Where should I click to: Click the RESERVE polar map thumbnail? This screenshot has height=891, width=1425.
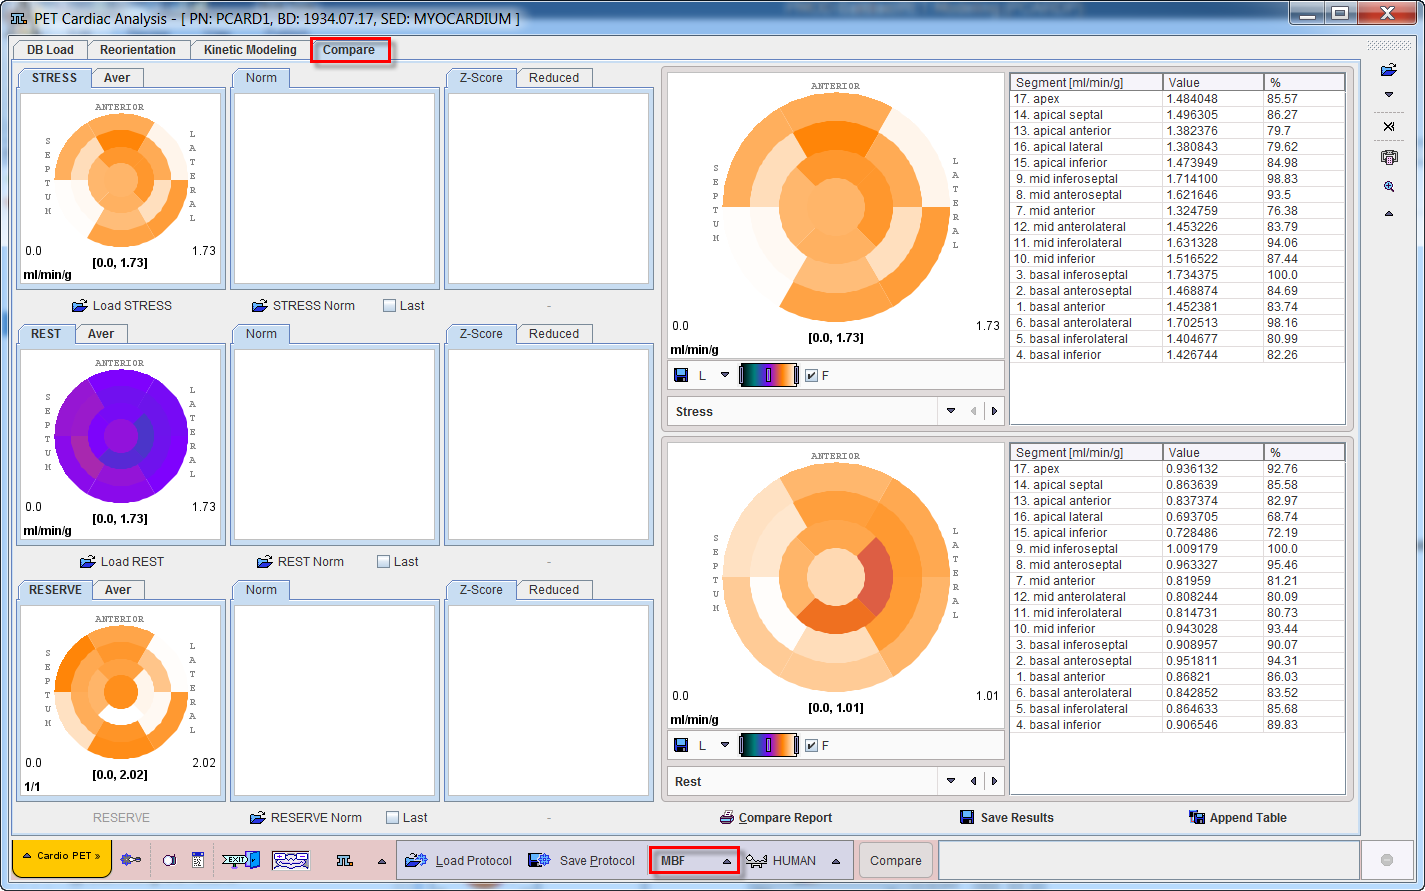(120, 690)
